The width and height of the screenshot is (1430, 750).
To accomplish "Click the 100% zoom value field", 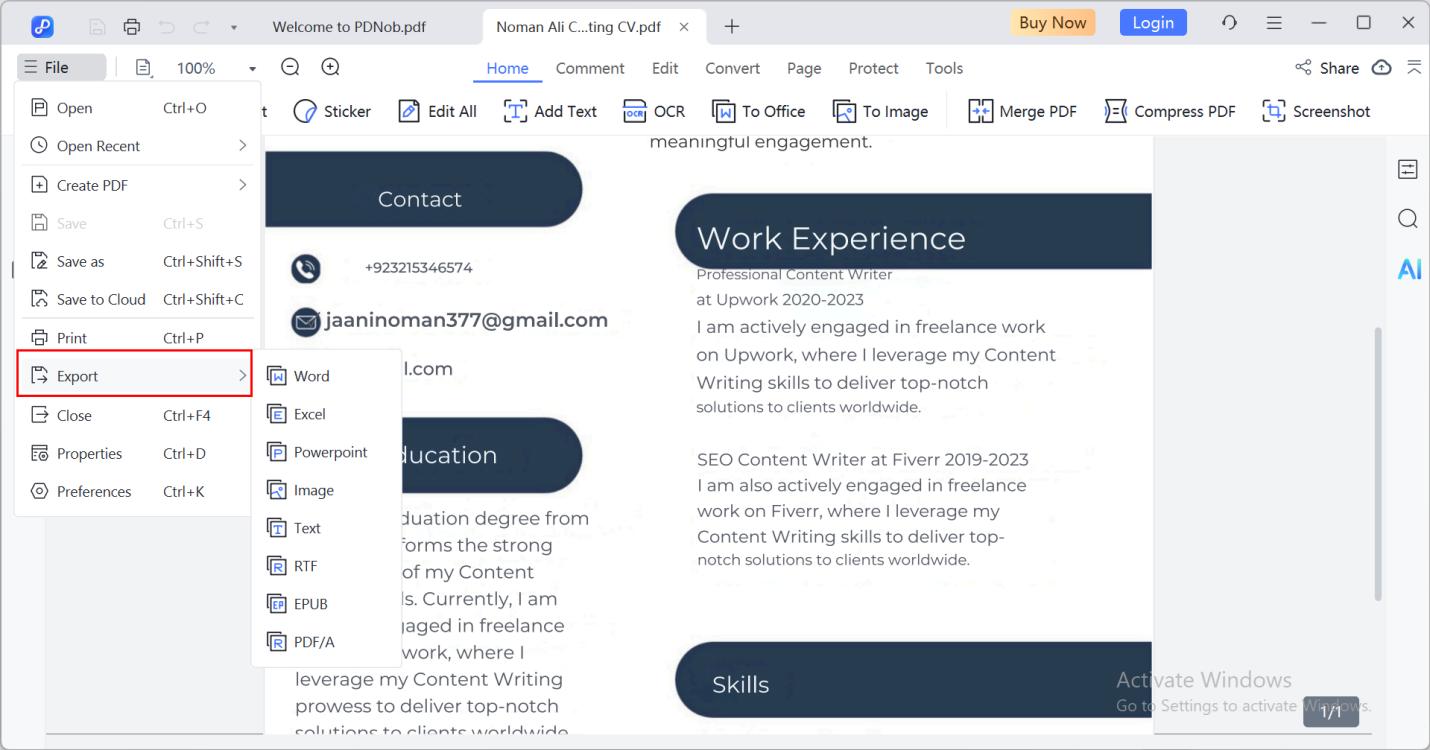I will coord(196,68).
